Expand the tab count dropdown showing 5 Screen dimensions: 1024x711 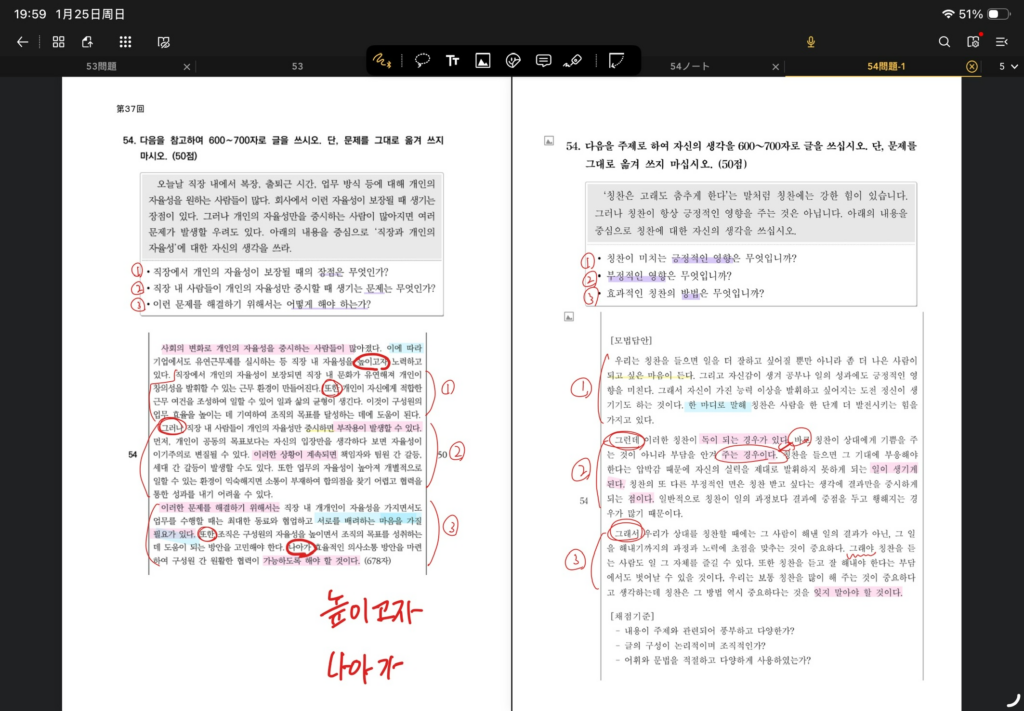pos(1009,67)
